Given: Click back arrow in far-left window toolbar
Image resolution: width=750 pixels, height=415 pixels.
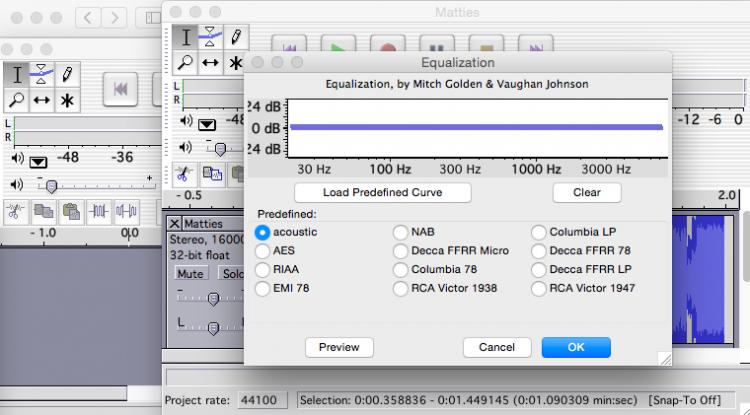Looking at the screenshot, I should [x=88, y=18].
